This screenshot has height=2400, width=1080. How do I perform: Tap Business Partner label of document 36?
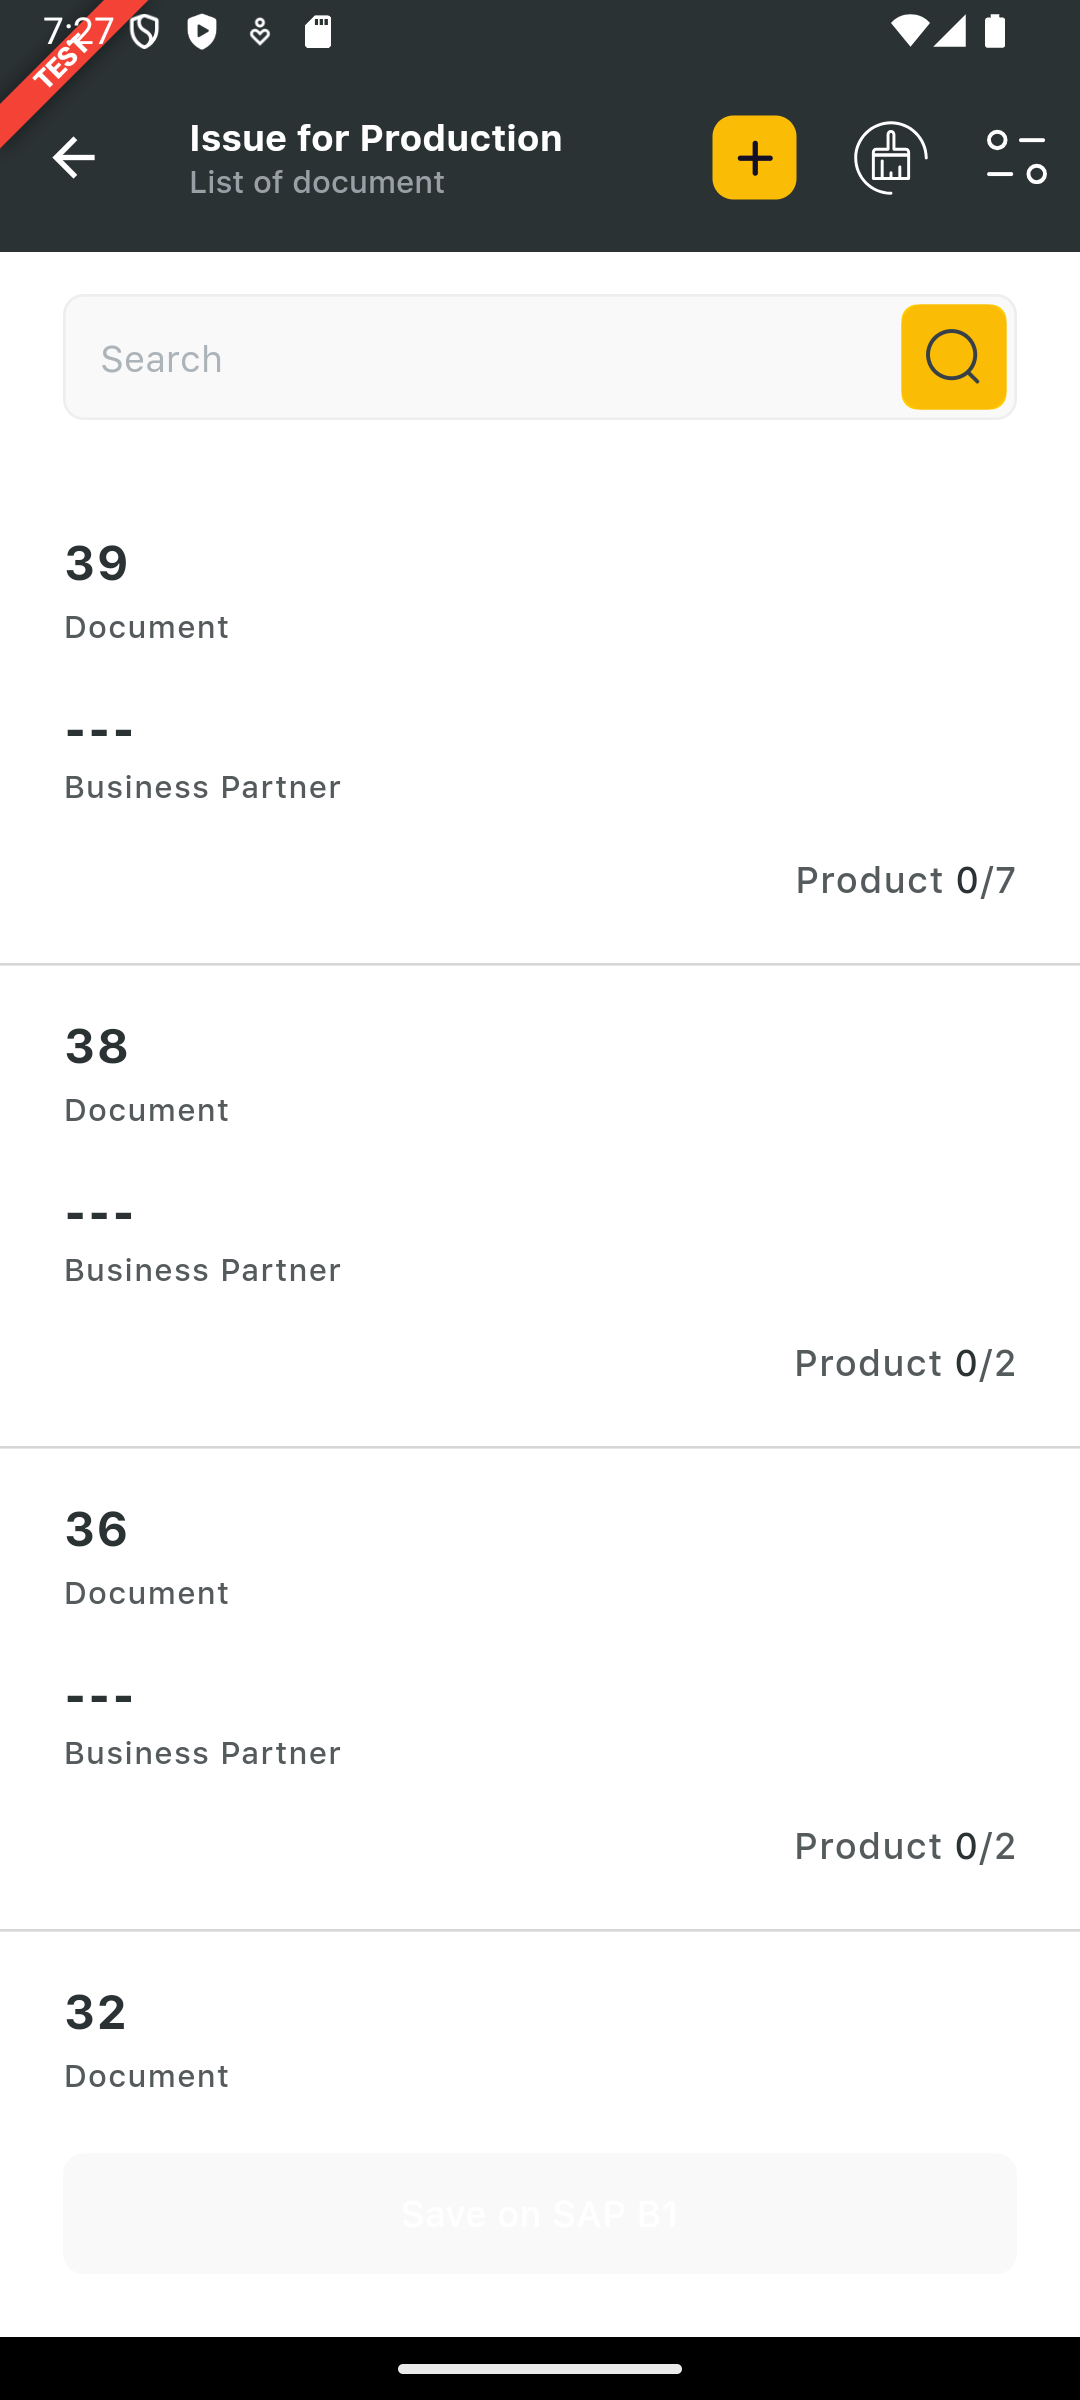point(202,1753)
